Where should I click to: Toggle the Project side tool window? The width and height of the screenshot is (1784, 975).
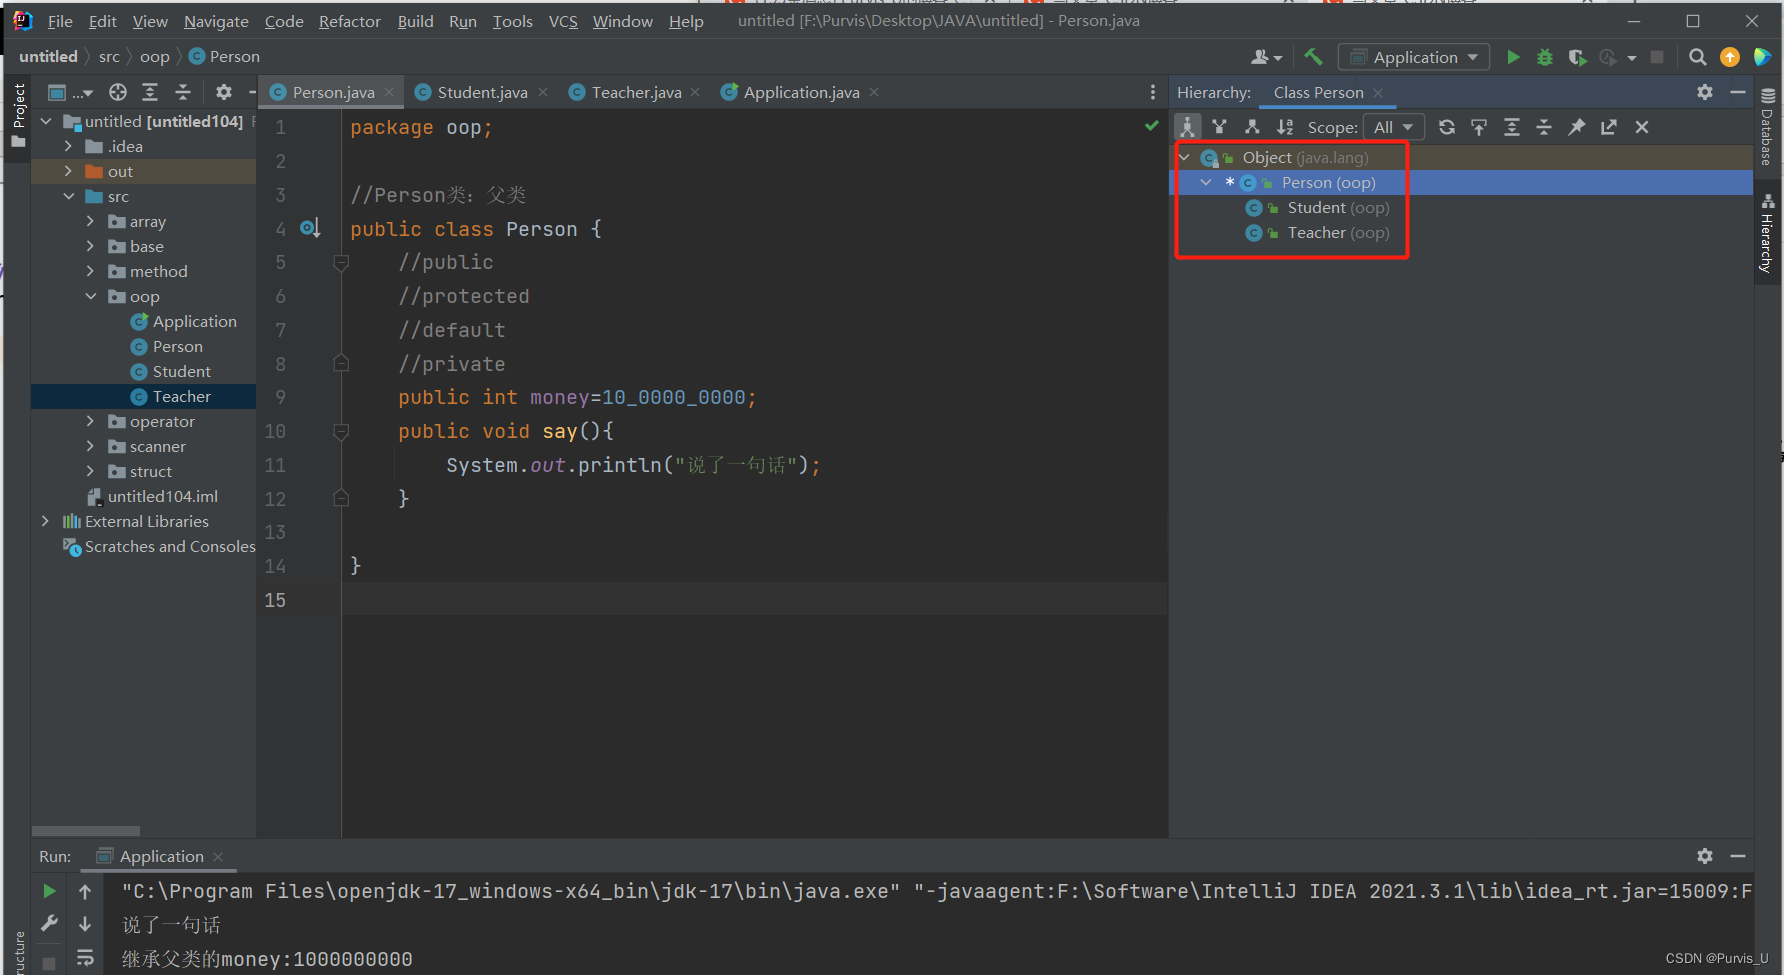pyautogui.click(x=18, y=114)
